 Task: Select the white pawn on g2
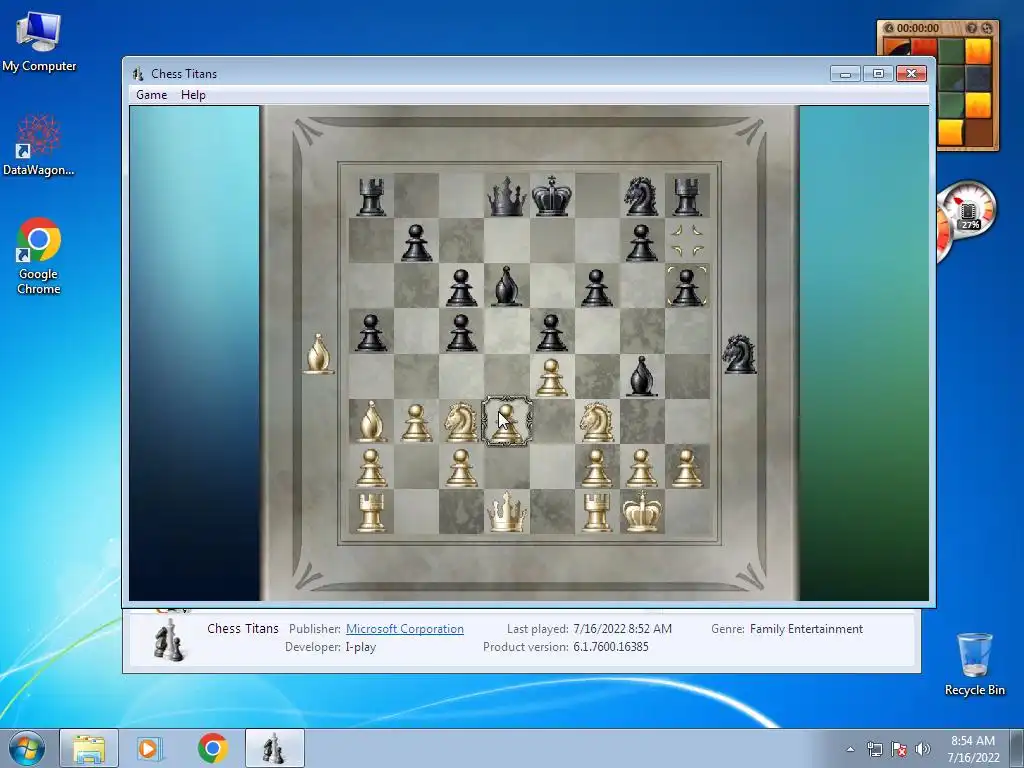641,468
